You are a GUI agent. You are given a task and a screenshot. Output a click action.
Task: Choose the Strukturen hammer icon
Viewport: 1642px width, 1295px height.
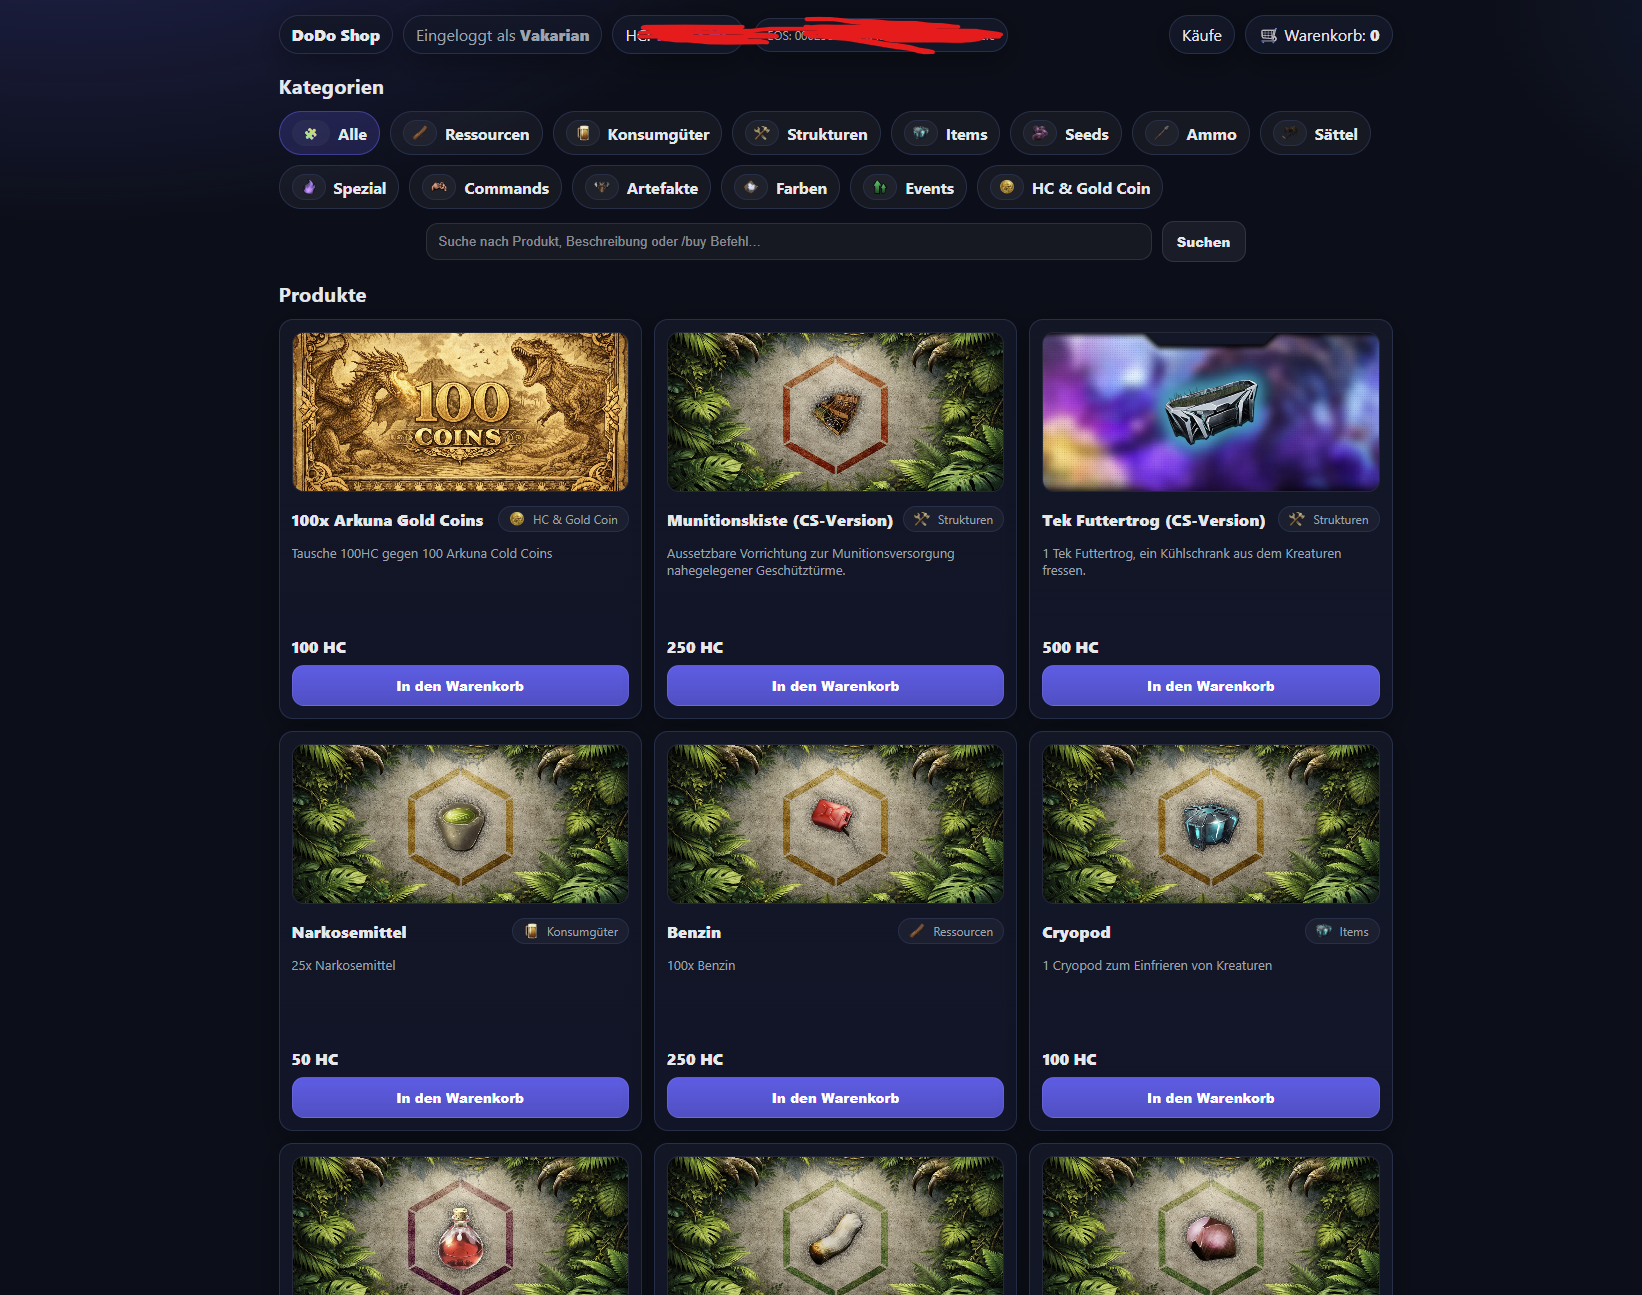click(x=762, y=133)
